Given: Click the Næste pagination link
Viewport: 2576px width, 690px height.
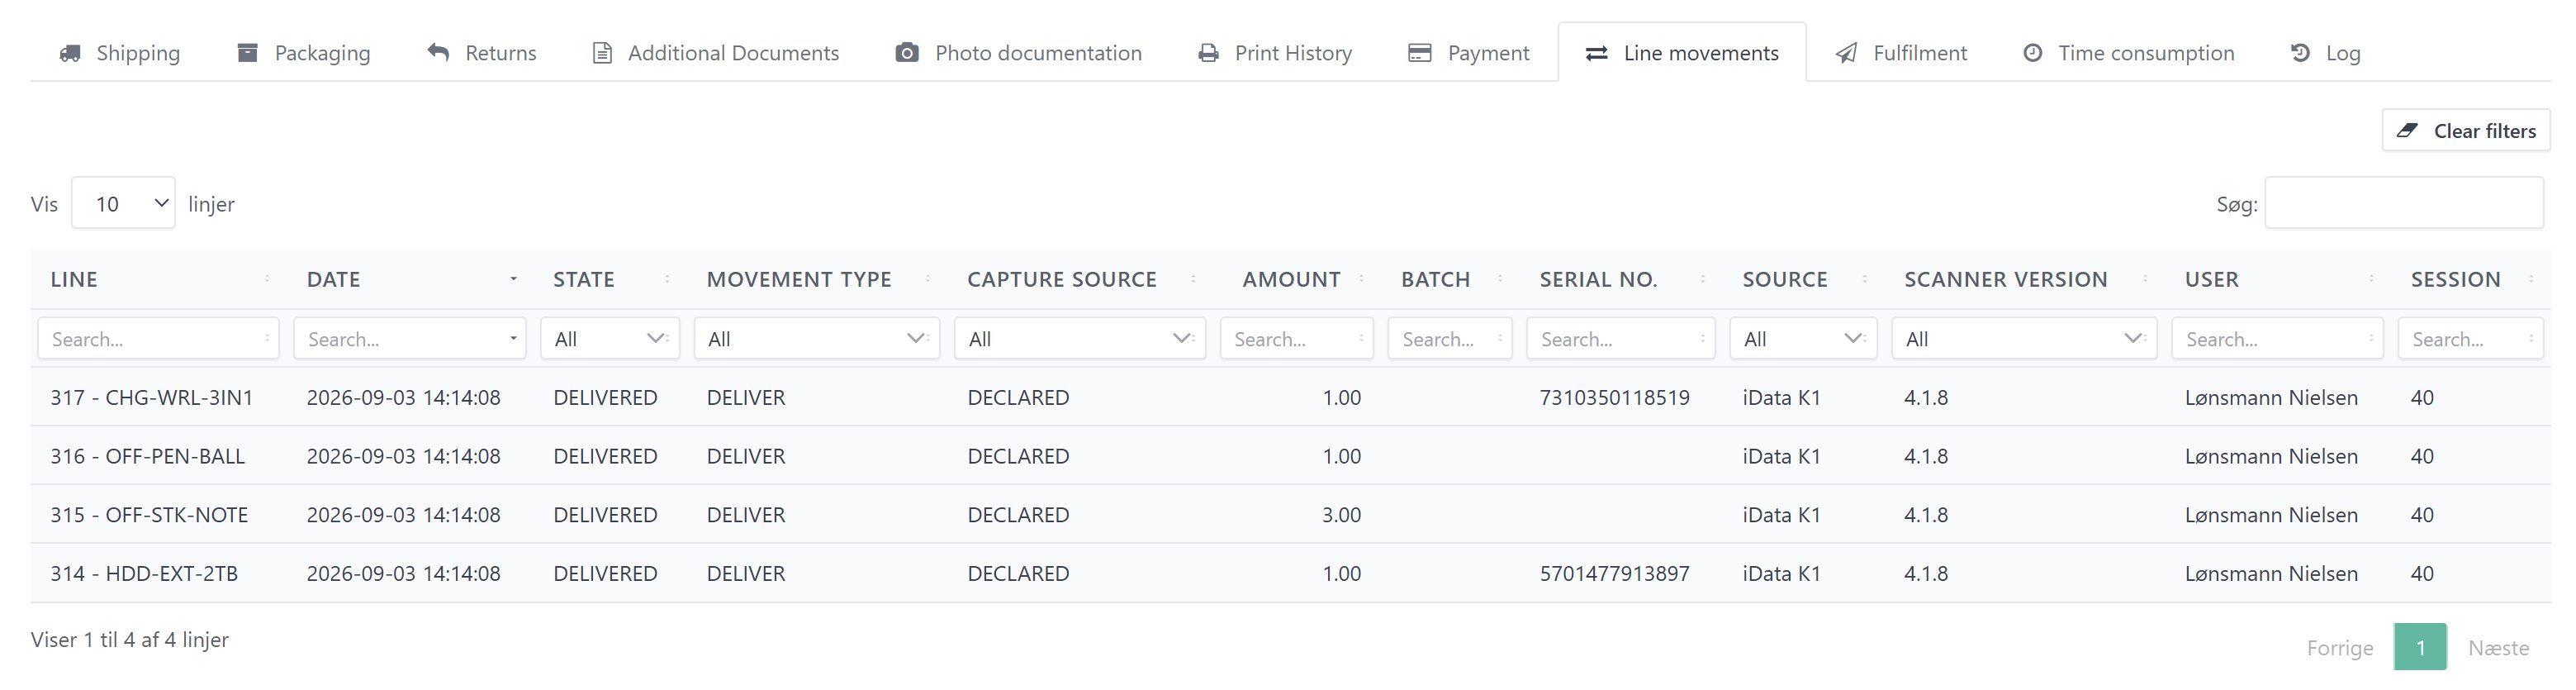Looking at the screenshot, I should 2498,647.
